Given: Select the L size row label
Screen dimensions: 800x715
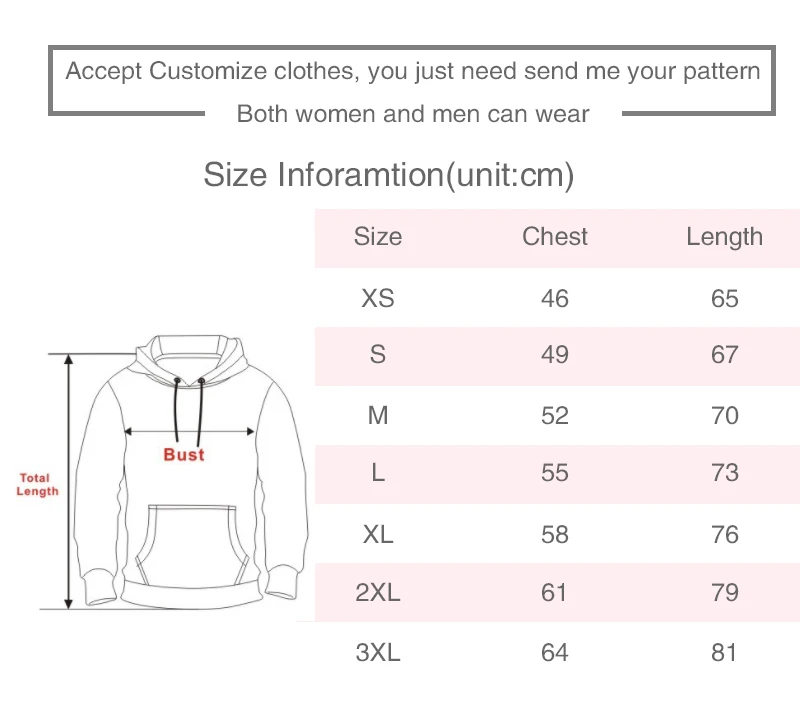Looking at the screenshot, I should point(378,473).
